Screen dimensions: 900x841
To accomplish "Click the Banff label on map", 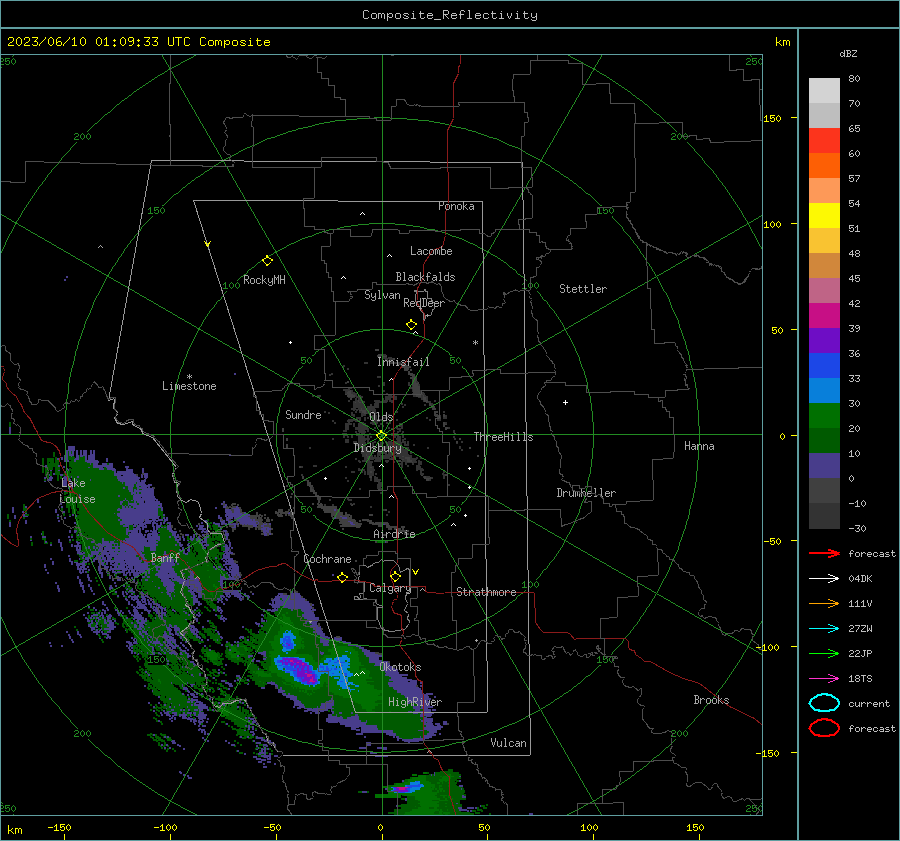I will pos(165,557).
